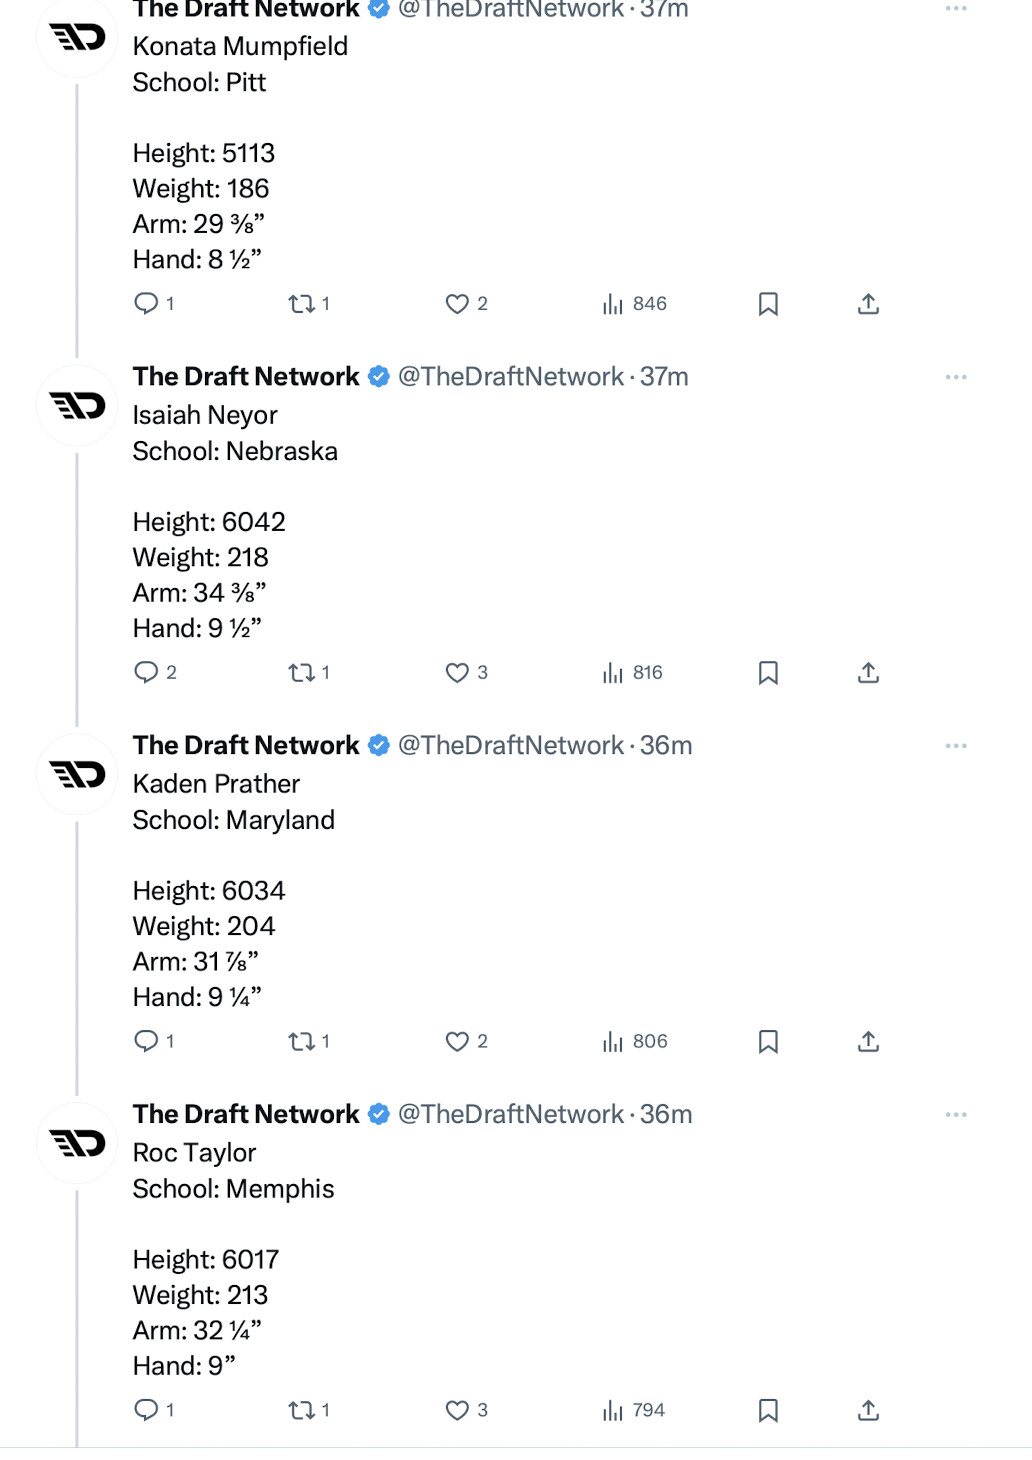Bookmark the Roc Taylor tweet
The image size is (1032, 1460).
(x=768, y=1411)
